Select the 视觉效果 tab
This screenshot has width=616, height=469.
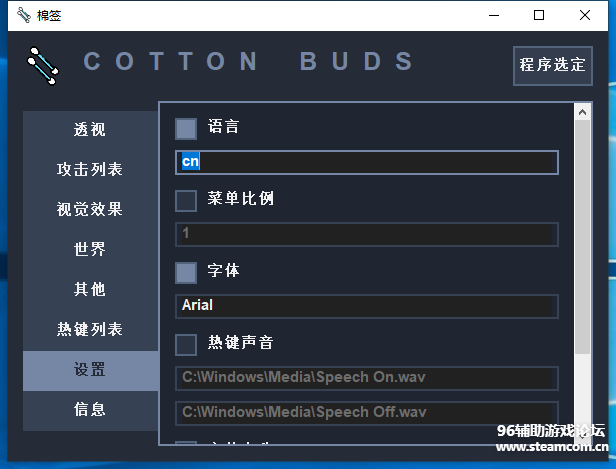click(90, 210)
